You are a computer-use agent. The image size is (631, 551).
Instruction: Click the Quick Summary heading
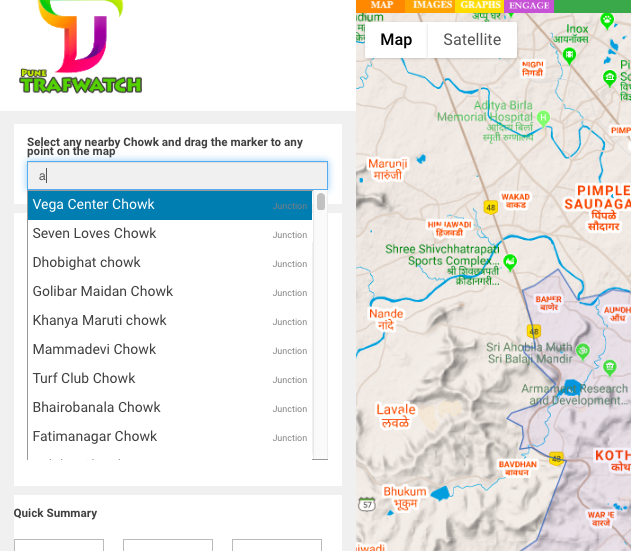click(55, 513)
